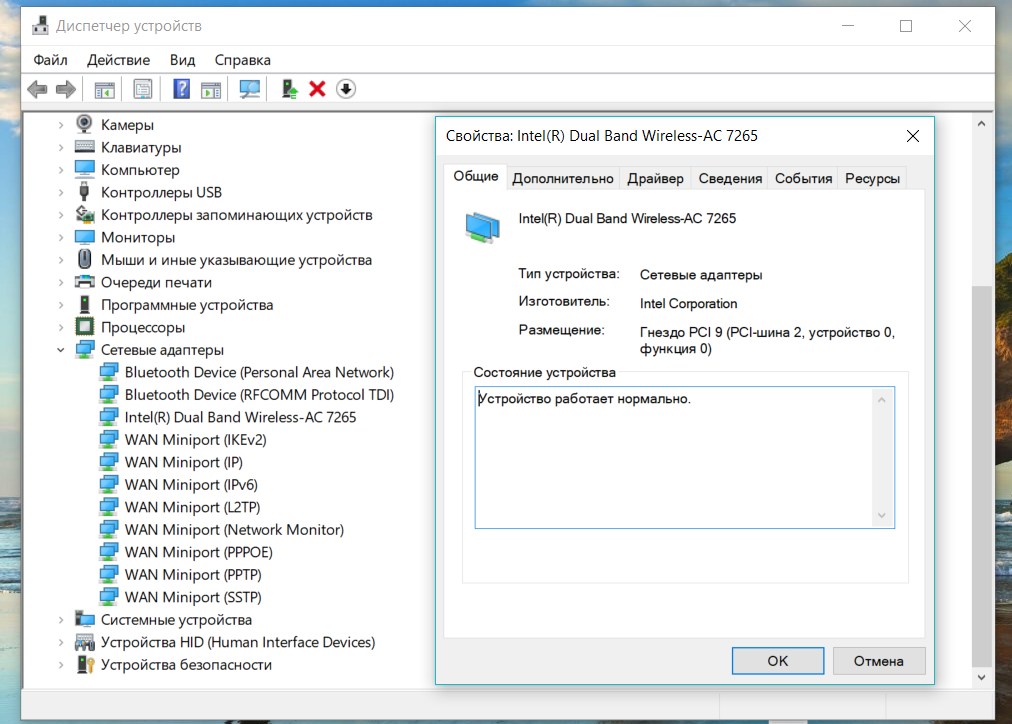This screenshot has width=1012, height=724.
Task: Click the update driver toolbar icon
Action: pyautogui.click(x=290, y=89)
